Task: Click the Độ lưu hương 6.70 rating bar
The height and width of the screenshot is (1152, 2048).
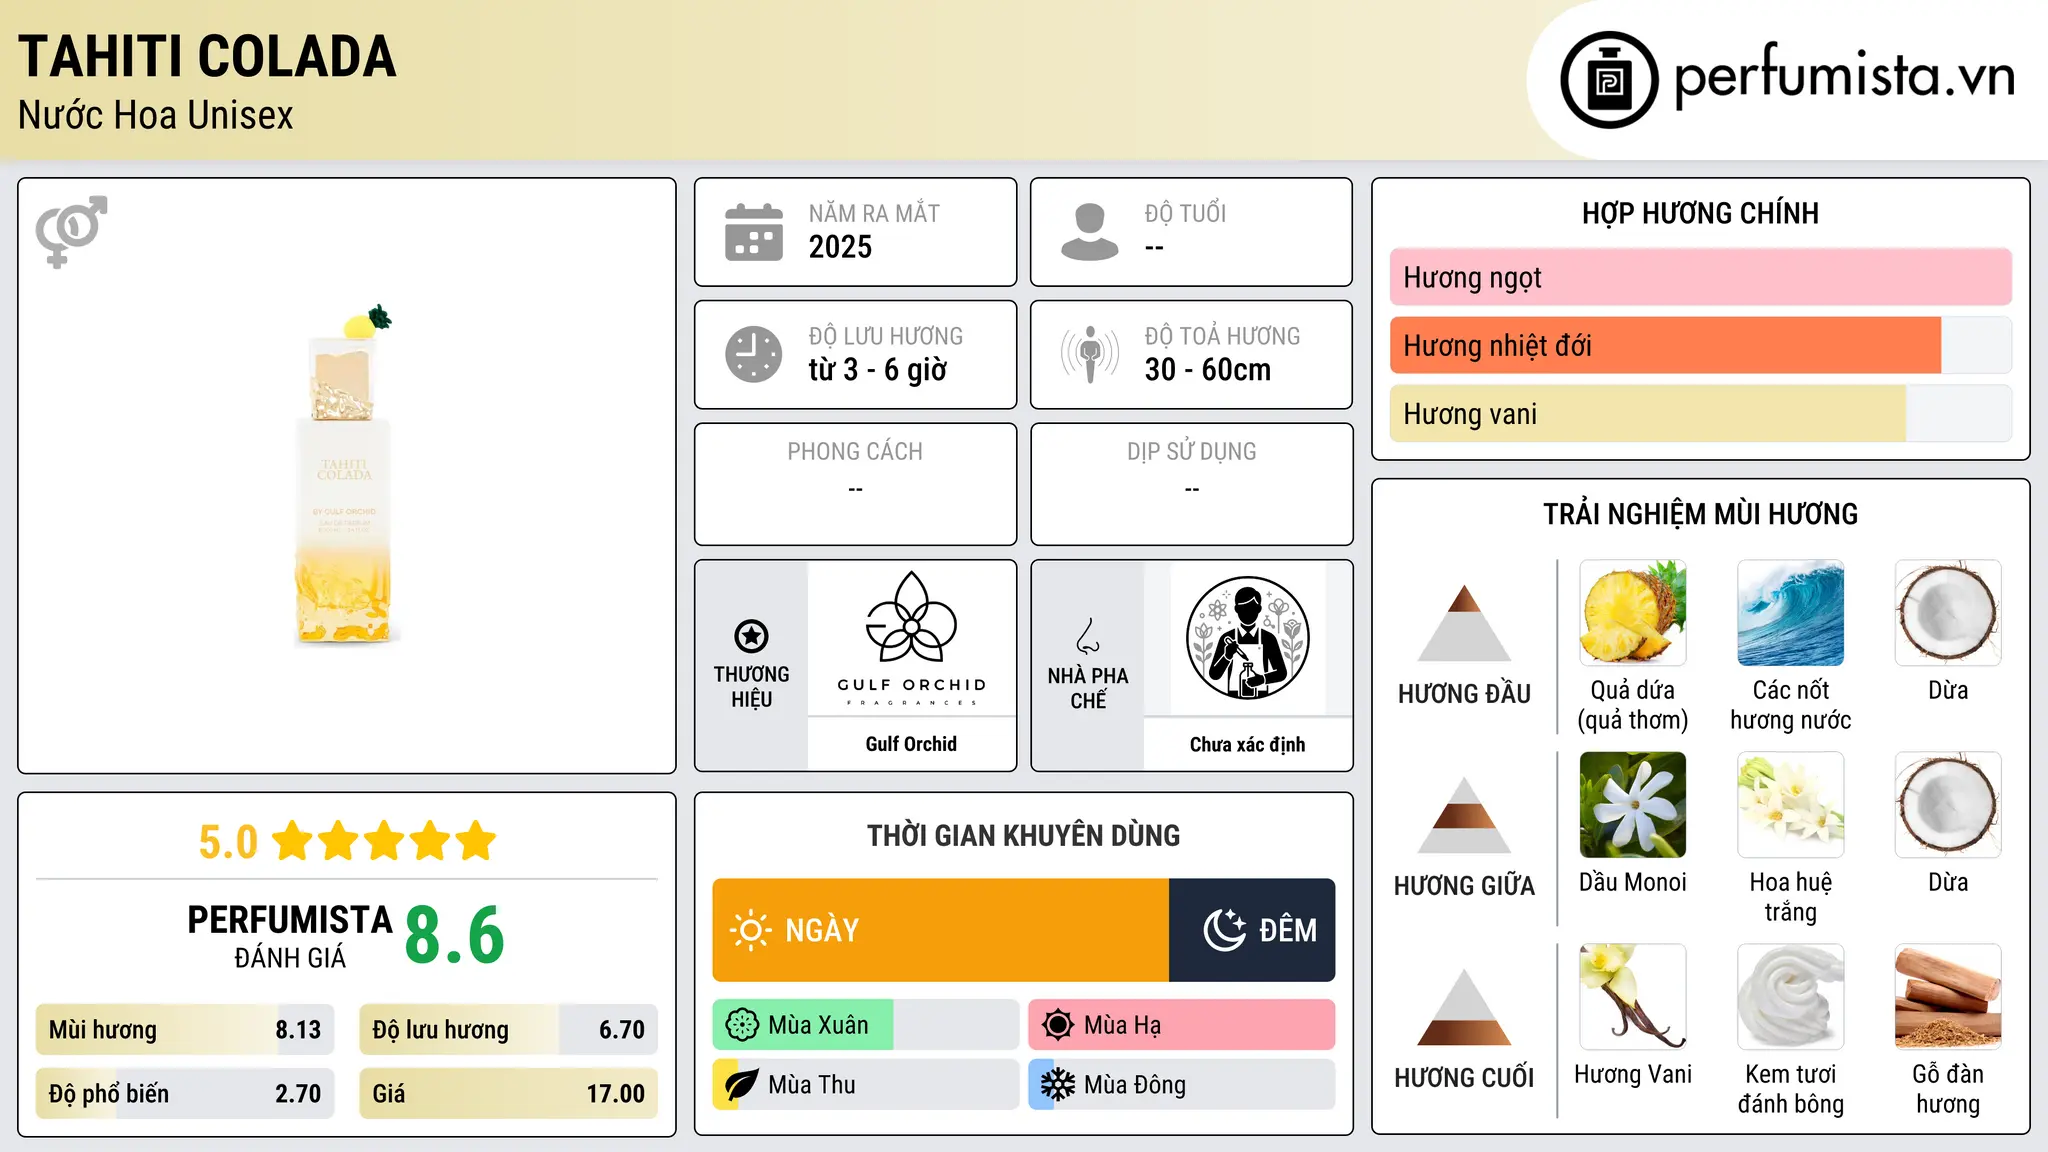Action: click(508, 1030)
